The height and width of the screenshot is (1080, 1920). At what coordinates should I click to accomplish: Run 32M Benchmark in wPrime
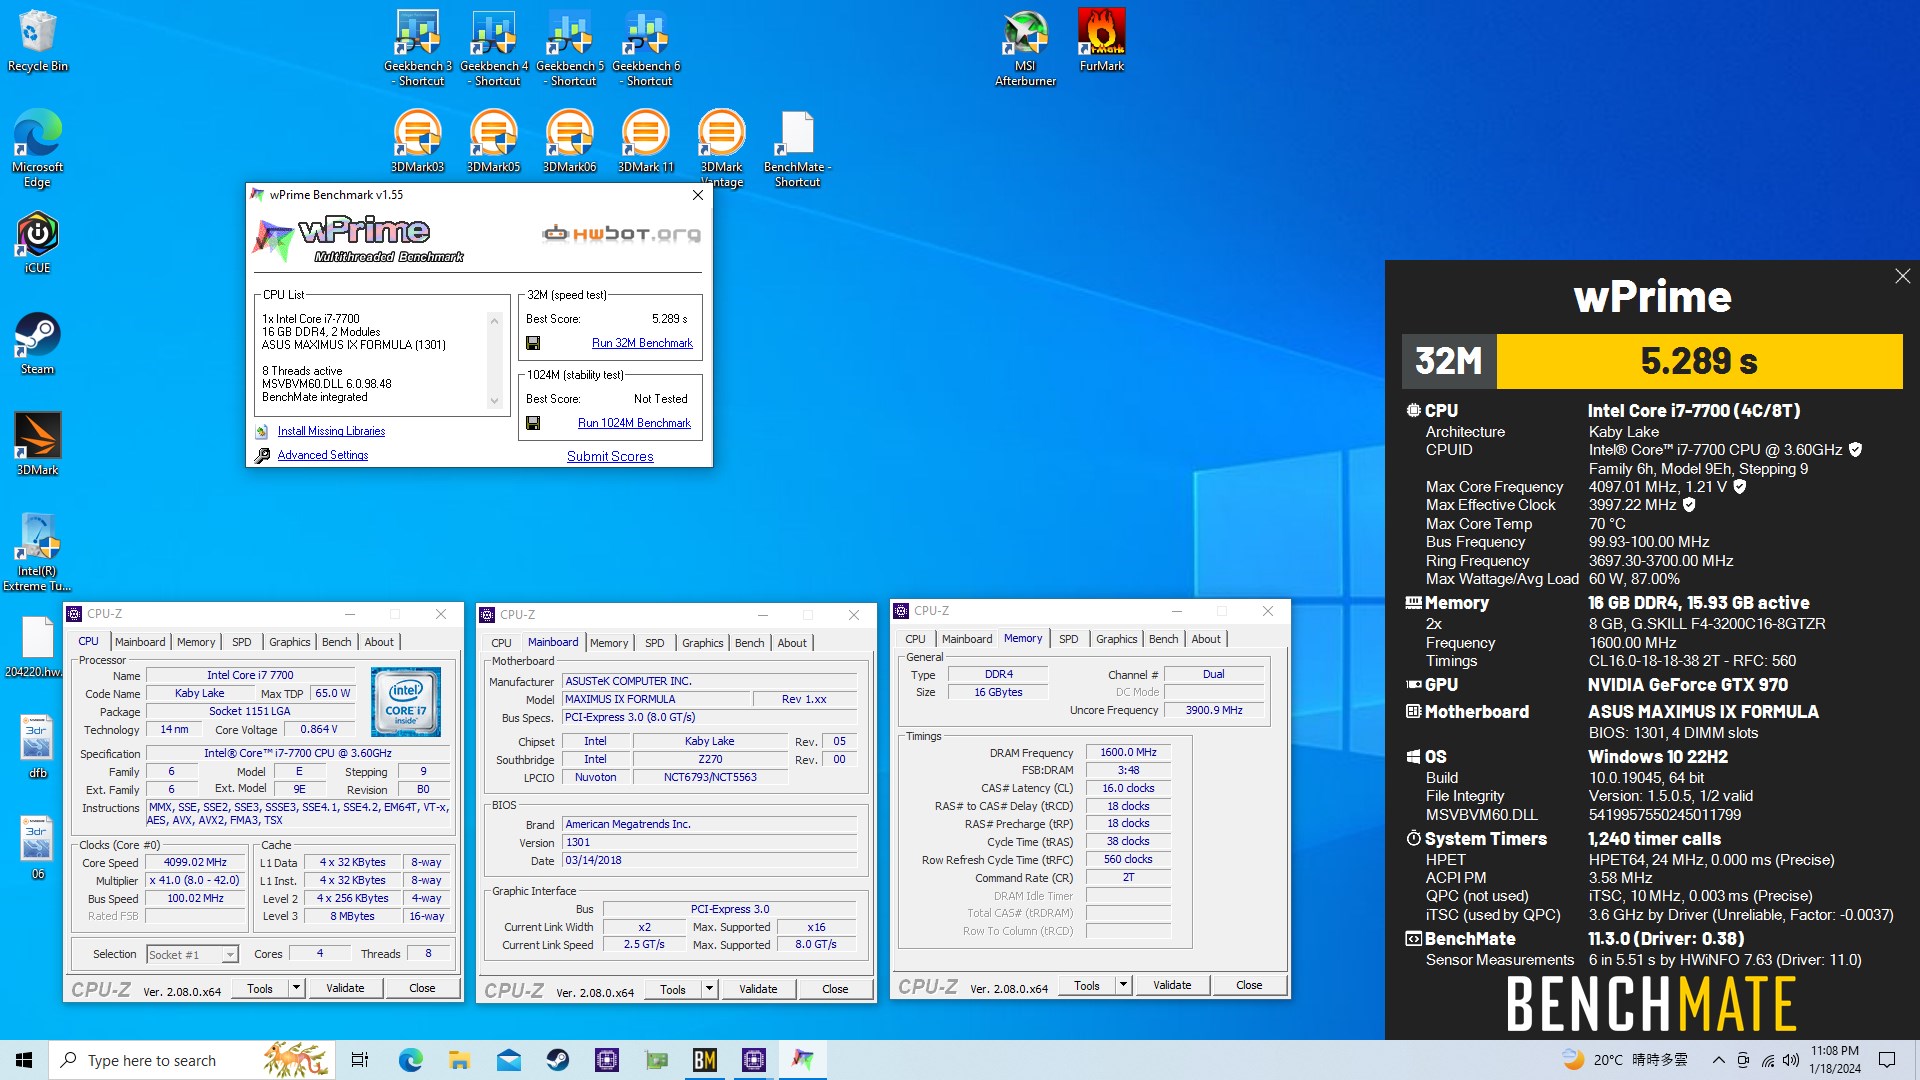(642, 343)
